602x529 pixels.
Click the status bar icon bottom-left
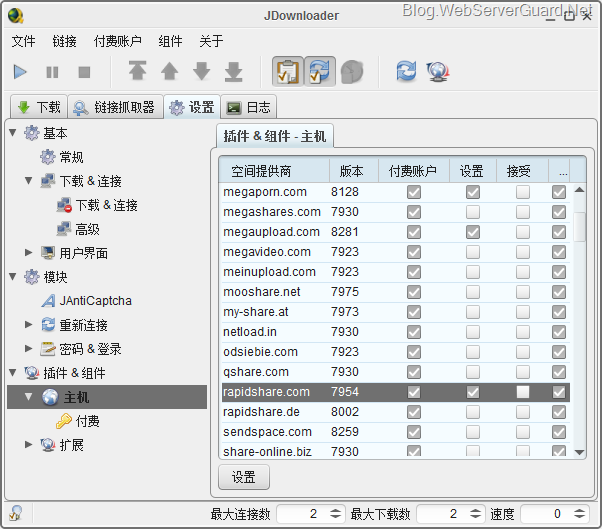(x=15, y=512)
